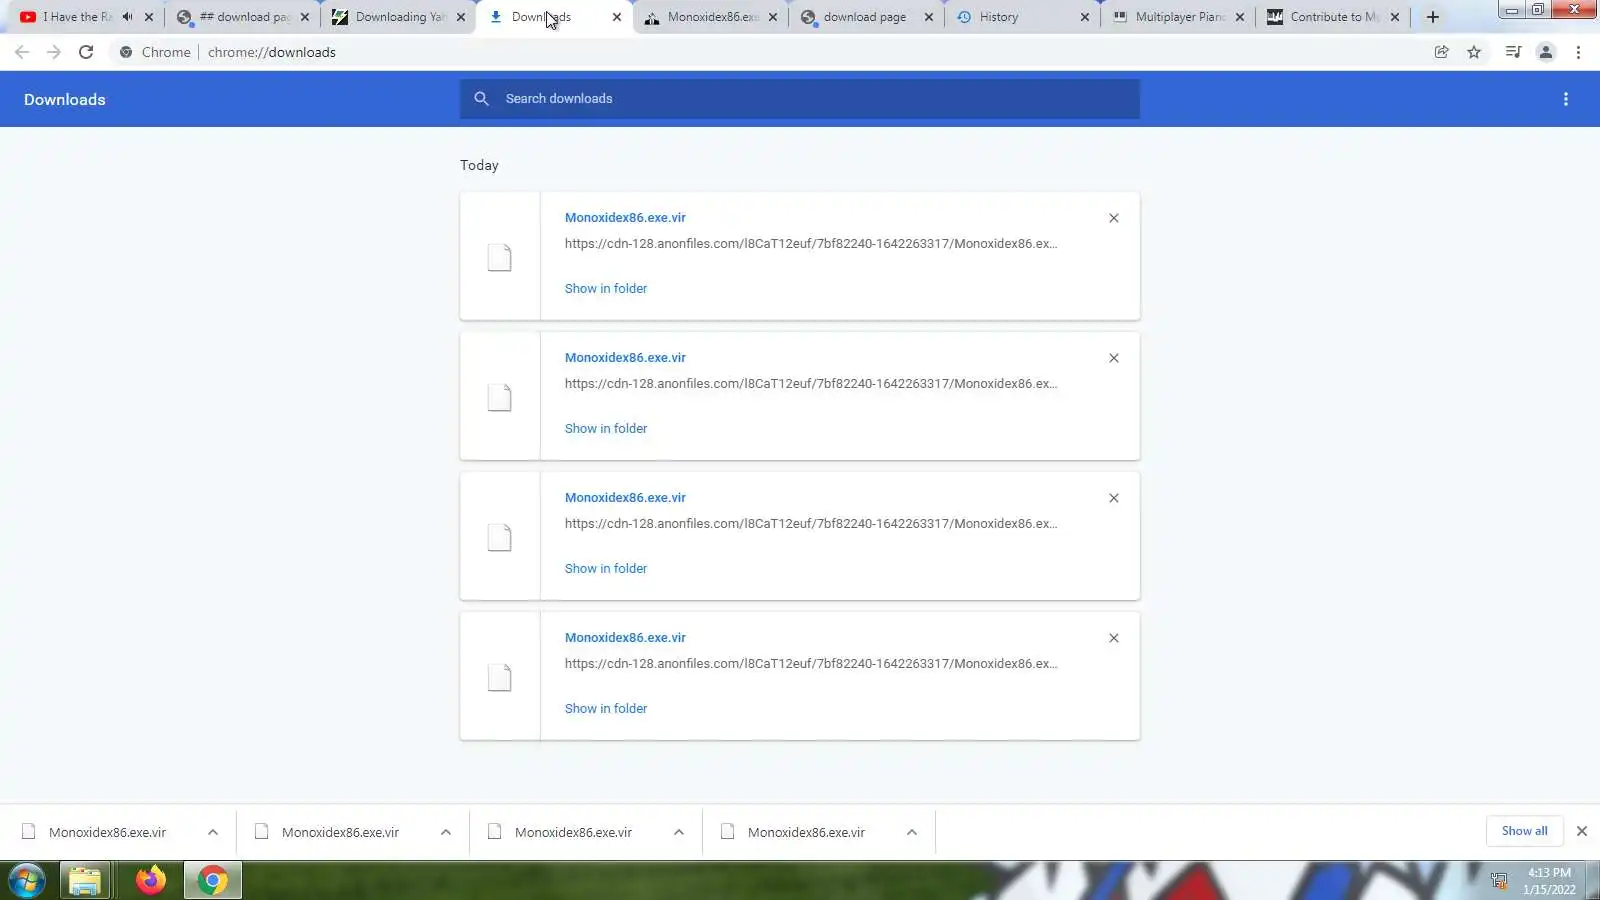Click the Search downloads field
The width and height of the screenshot is (1600, 900).
point(800,99)
